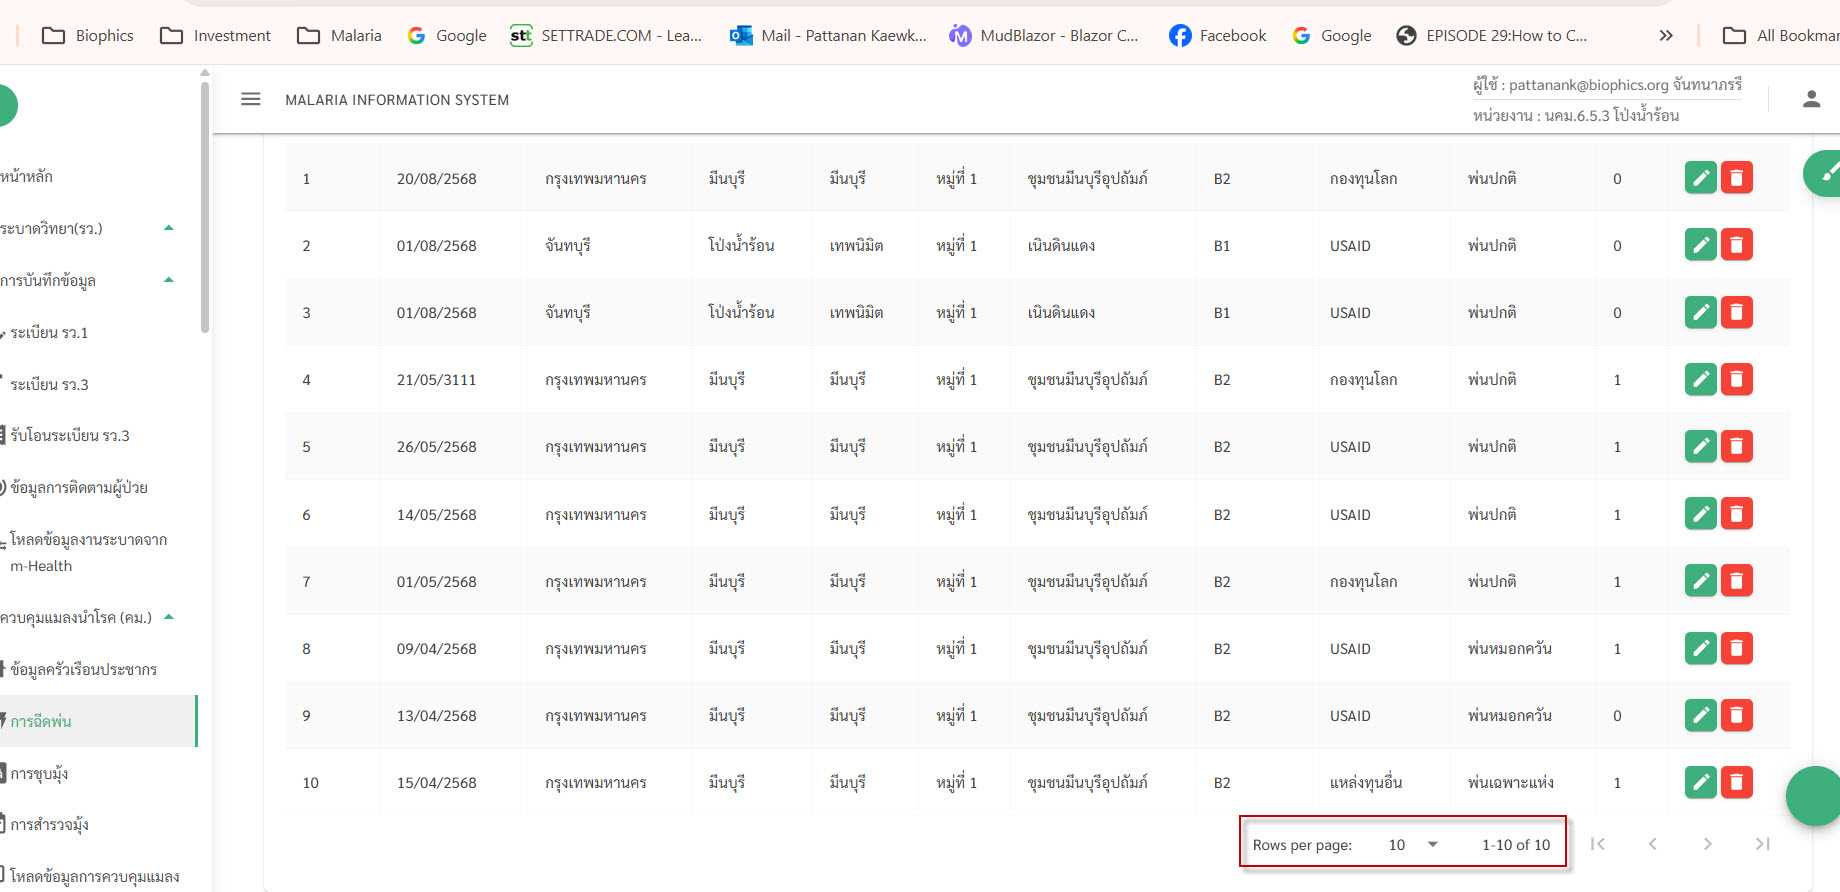Edit row 1 dated 20/08/2568
The width and height of the screenshot is (1840, 892).
(x=1700, y=178)
